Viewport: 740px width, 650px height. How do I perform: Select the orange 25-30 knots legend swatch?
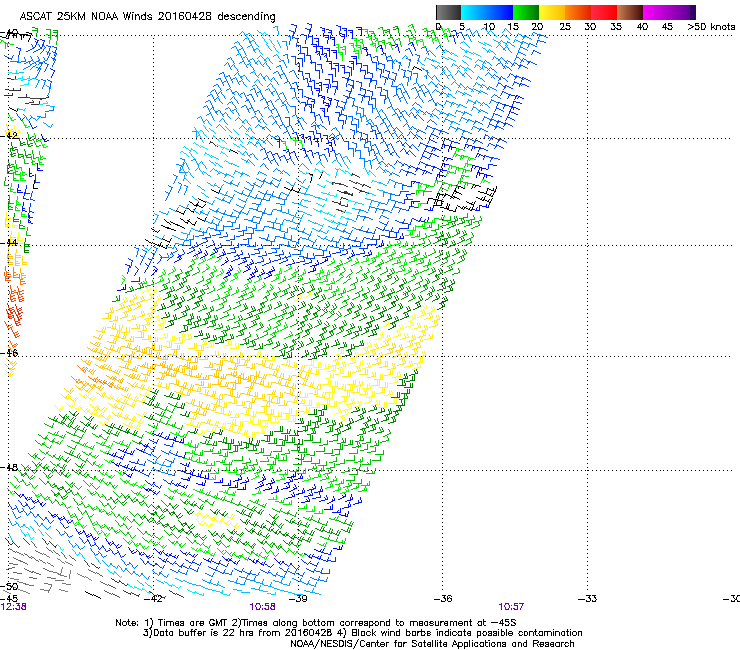point(578,12)
